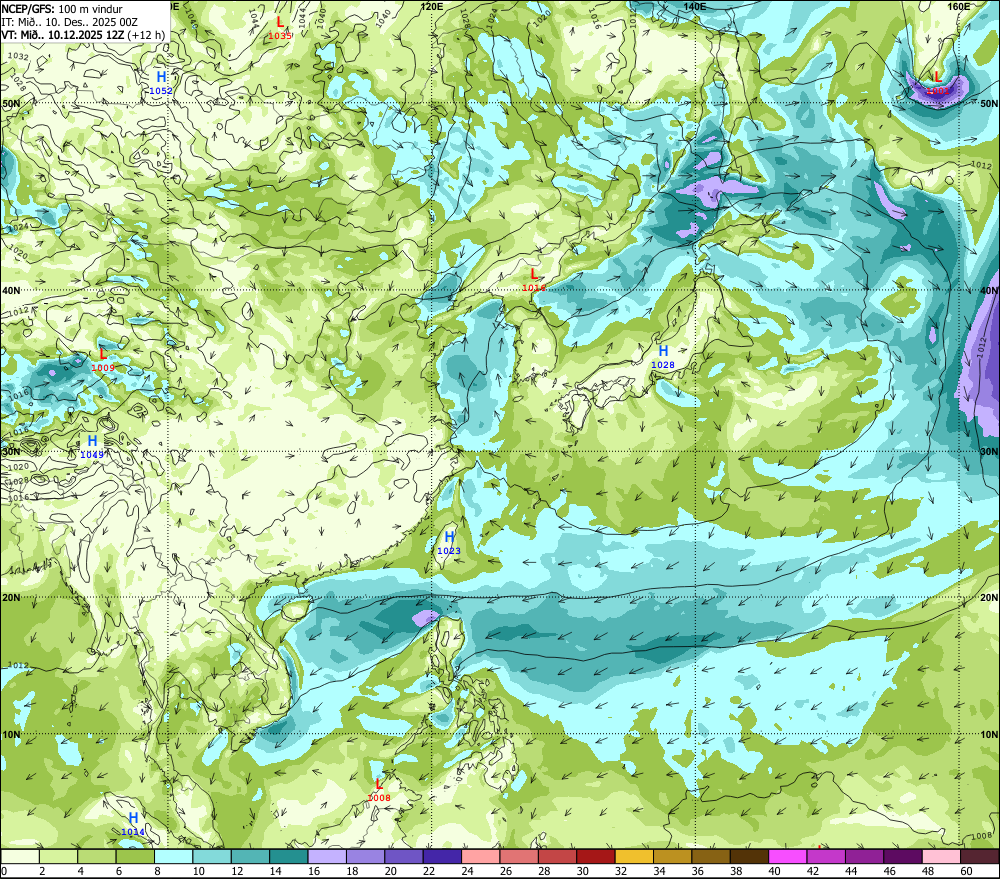The height and width of the screenshot is (879, 1000).
Task: Select the dark purple 46–48 legend swatch
Action: point(904,856)
